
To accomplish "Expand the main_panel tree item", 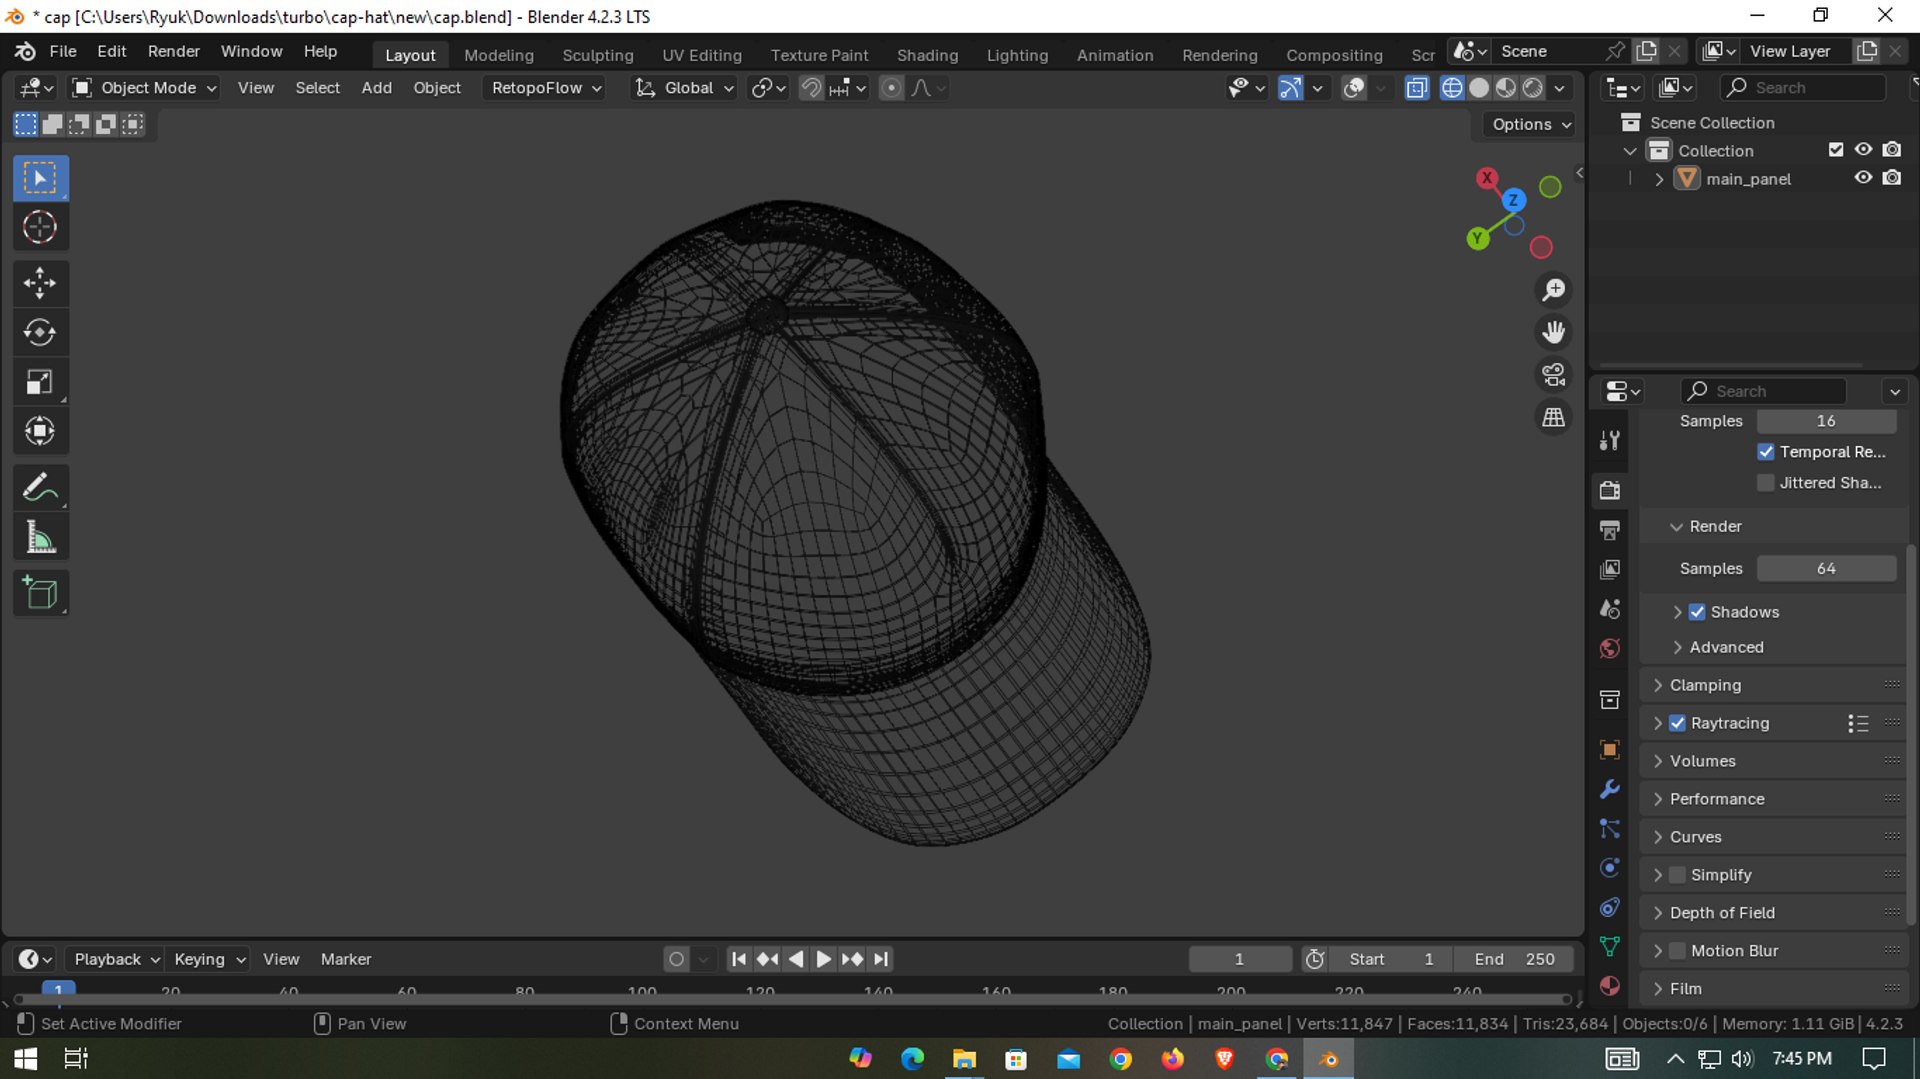I will point(1659,179).
